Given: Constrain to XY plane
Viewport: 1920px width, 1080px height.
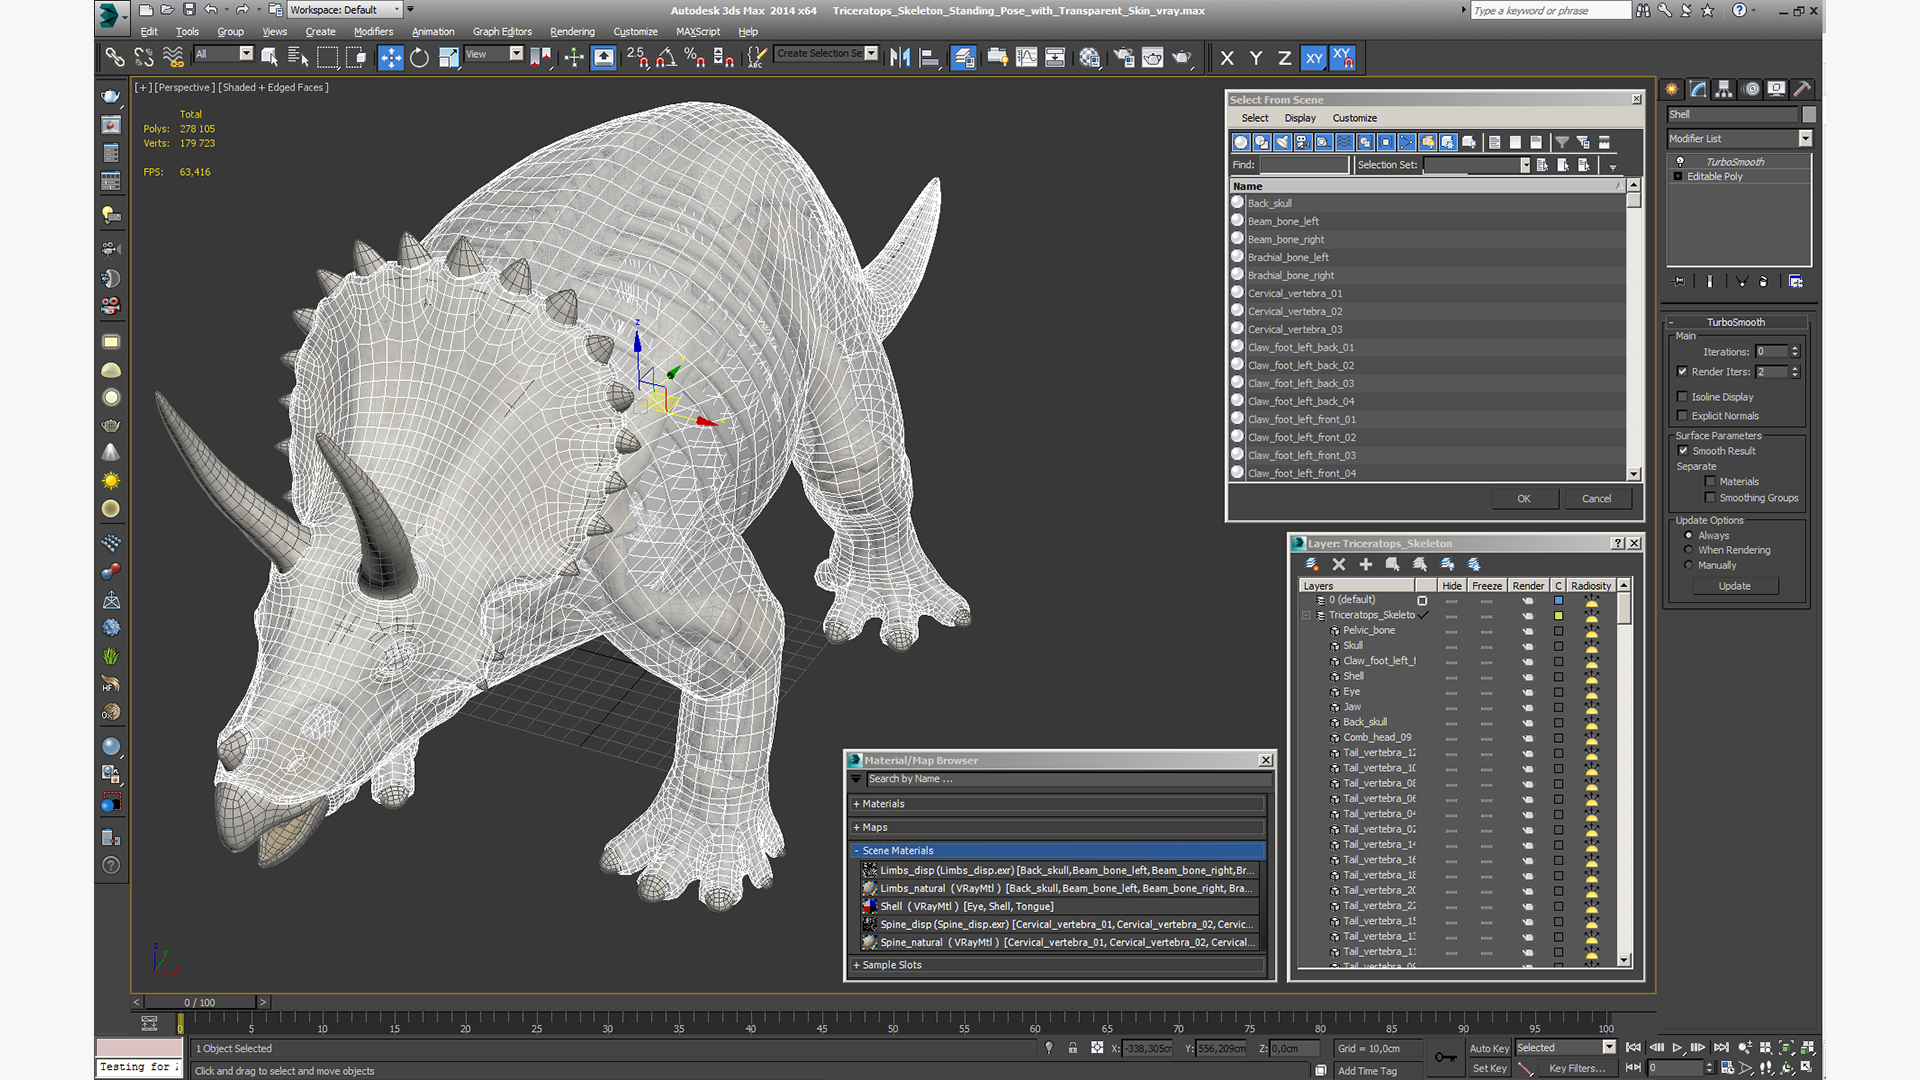Looking at the screenshot, I should coord(1313,58).
